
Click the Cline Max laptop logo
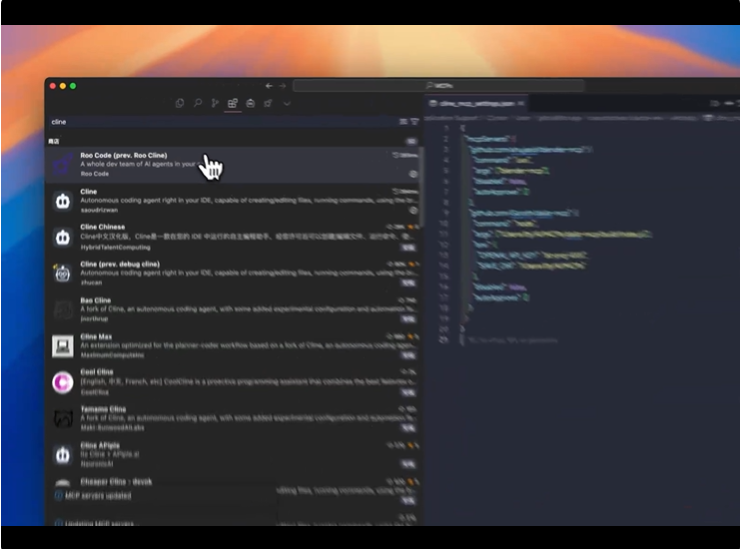click(63, 346)
